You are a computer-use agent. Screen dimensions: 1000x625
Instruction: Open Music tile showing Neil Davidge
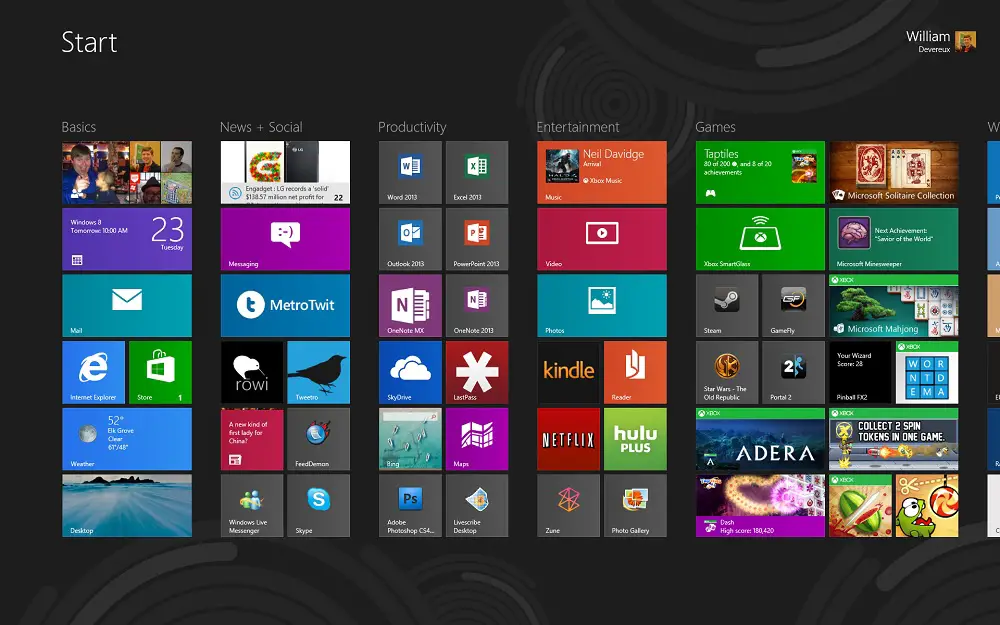coord(602,172)
